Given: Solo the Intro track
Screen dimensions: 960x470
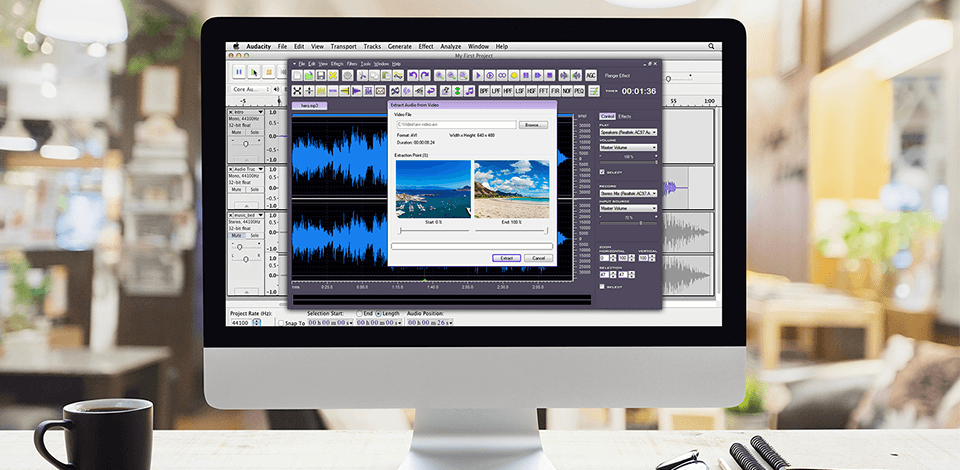Looking at the screenshot, I should 255,132.
